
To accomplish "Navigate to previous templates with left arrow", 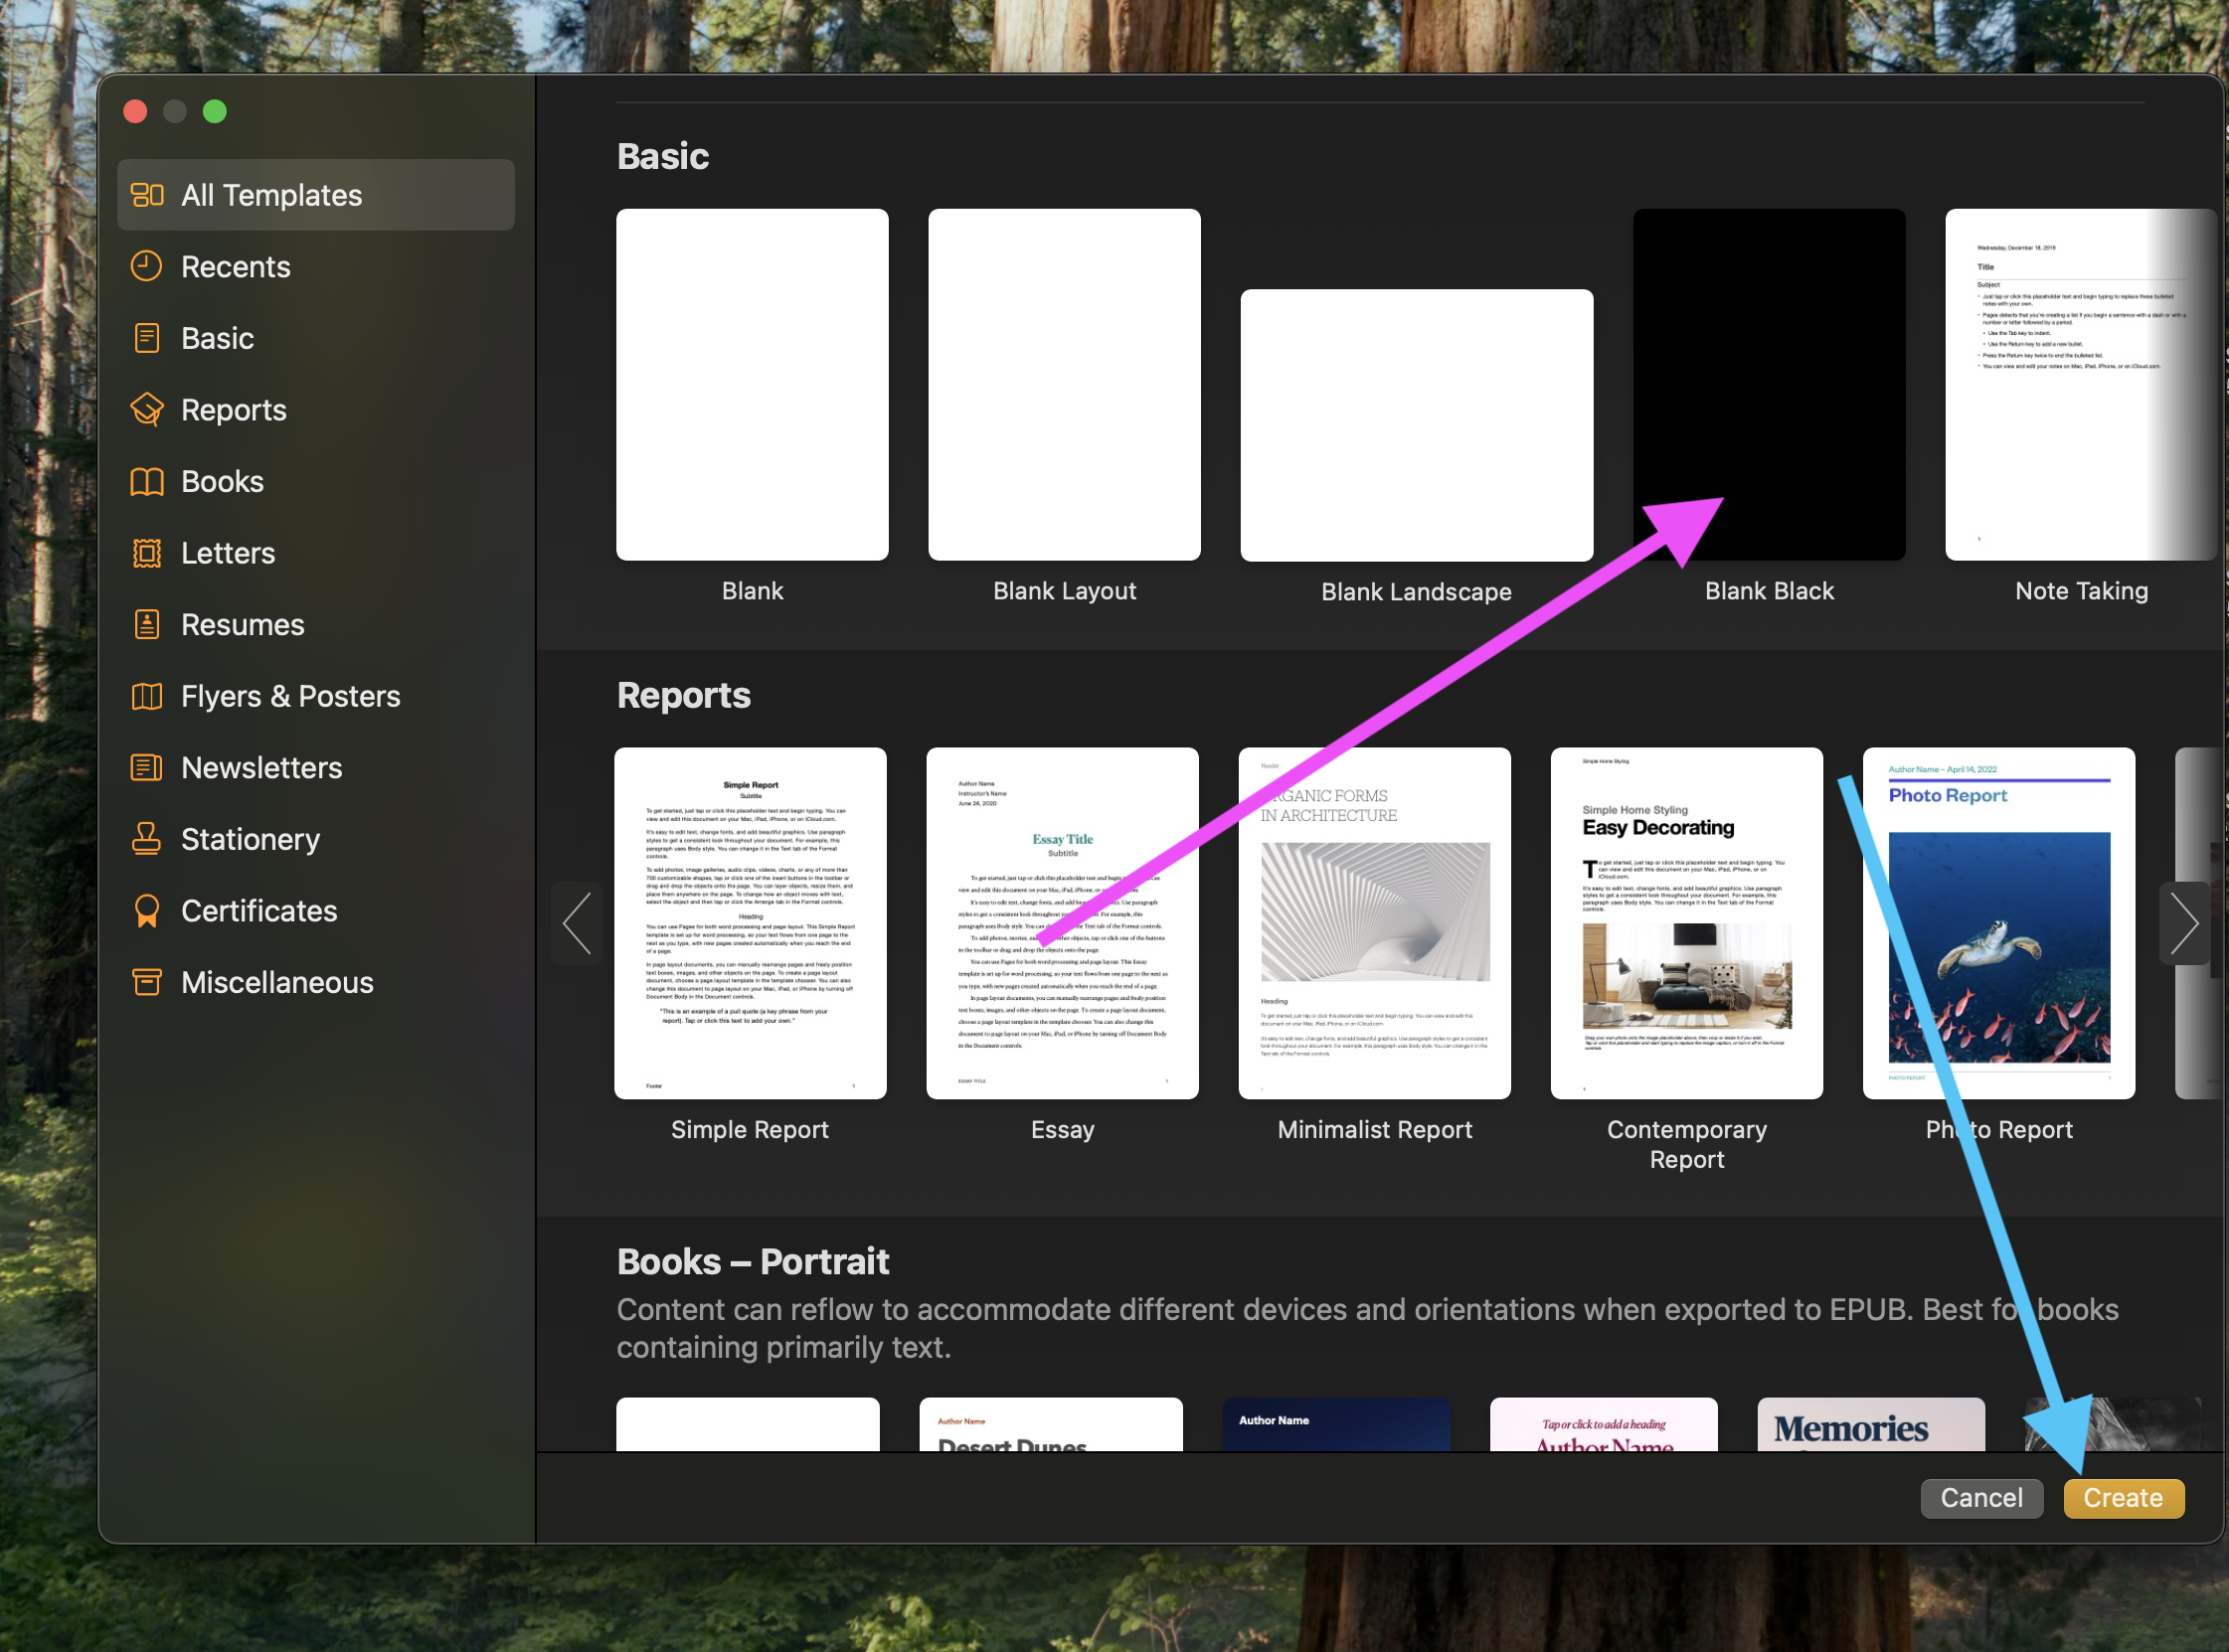I will (573, 921).
